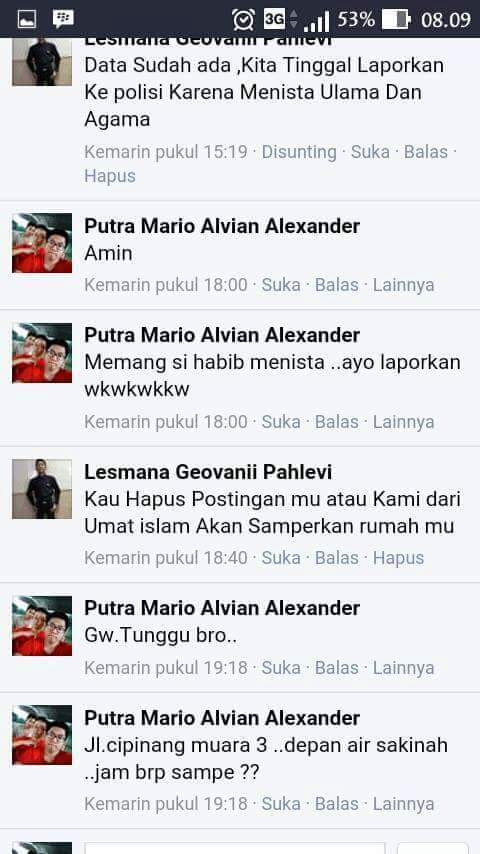Like the 'Amin' comment
This screenshot has height=854, width=480.
281,285
